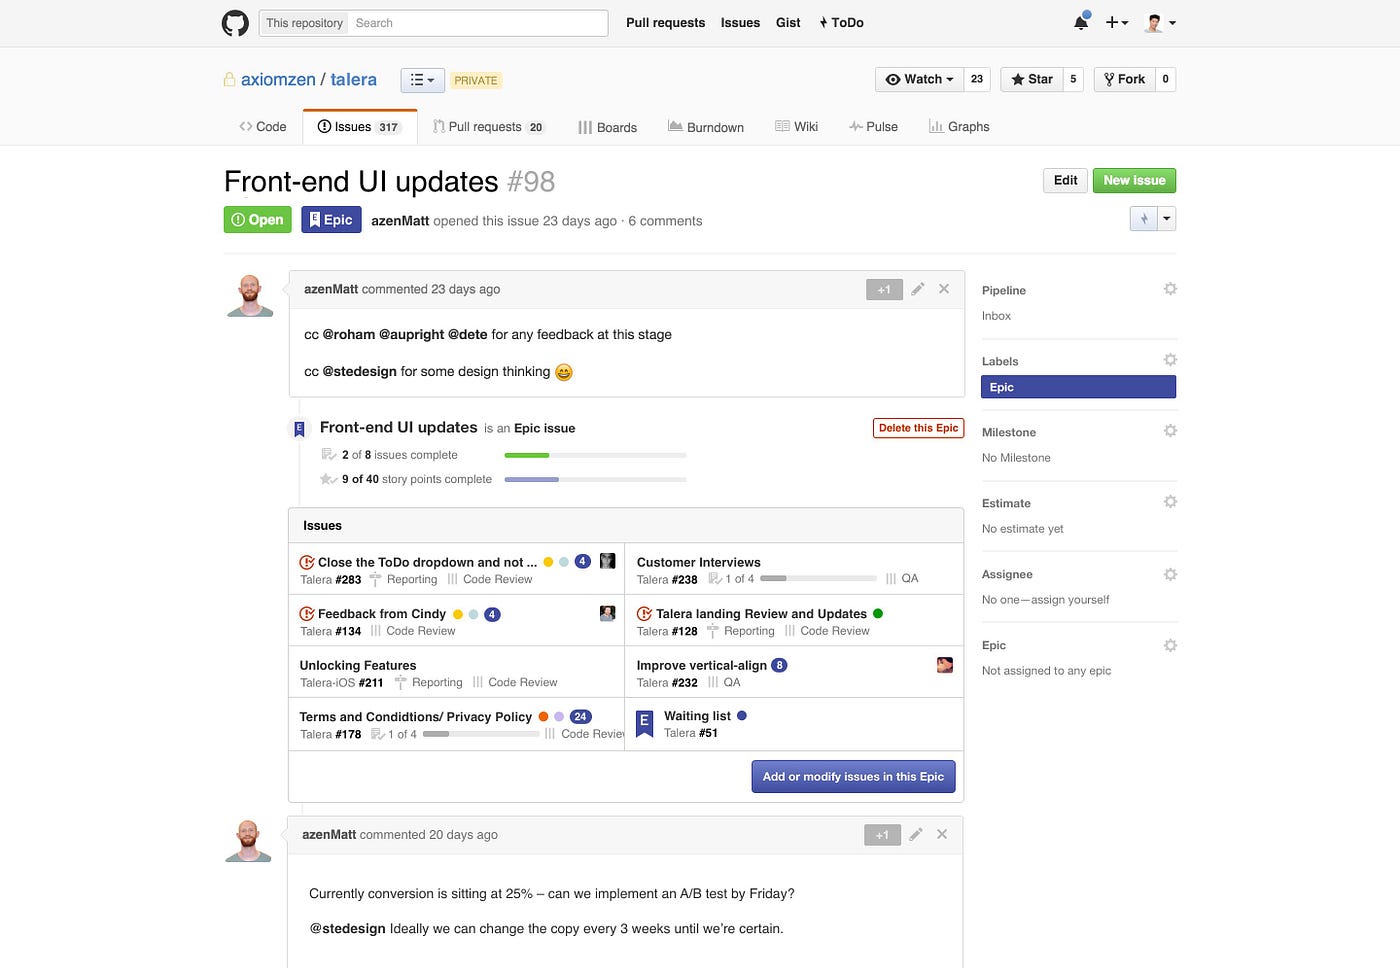Open the Labels settings gear
The image size is (1400, 968).
point(1170,359)
